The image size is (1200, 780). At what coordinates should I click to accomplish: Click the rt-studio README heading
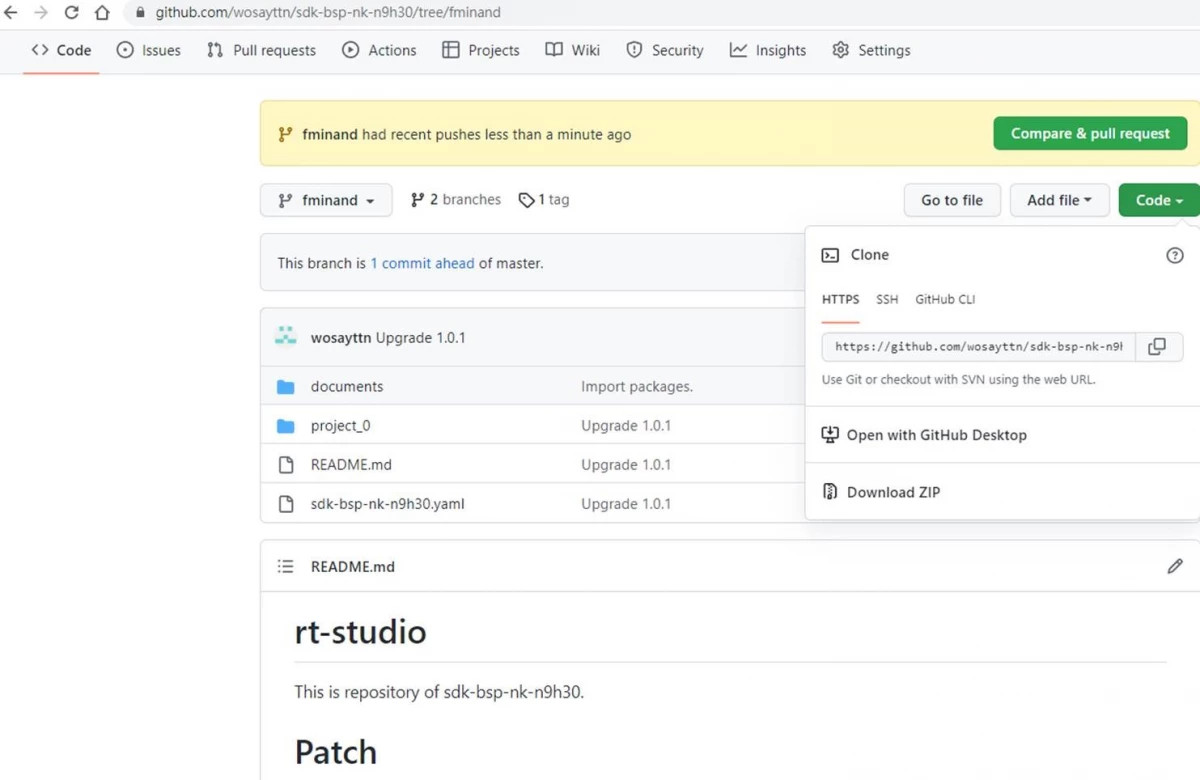click(360, 632)
